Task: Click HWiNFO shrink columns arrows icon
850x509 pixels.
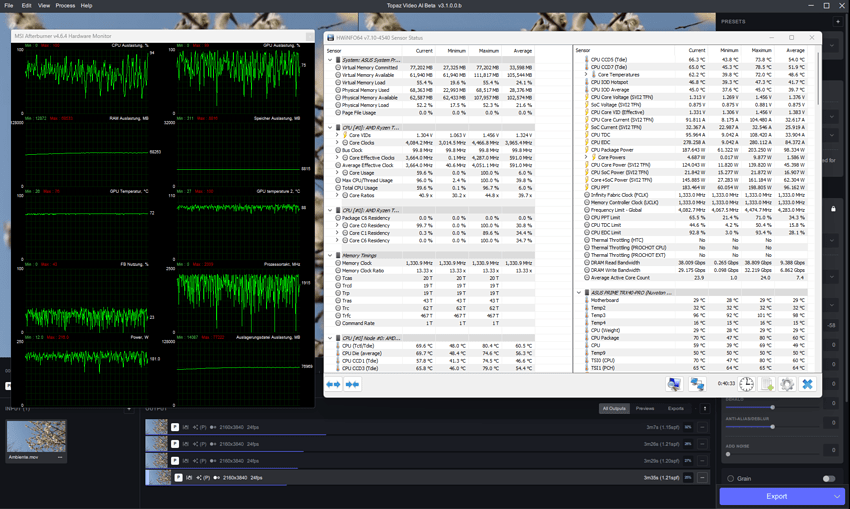Action: (x=352, y=384)
